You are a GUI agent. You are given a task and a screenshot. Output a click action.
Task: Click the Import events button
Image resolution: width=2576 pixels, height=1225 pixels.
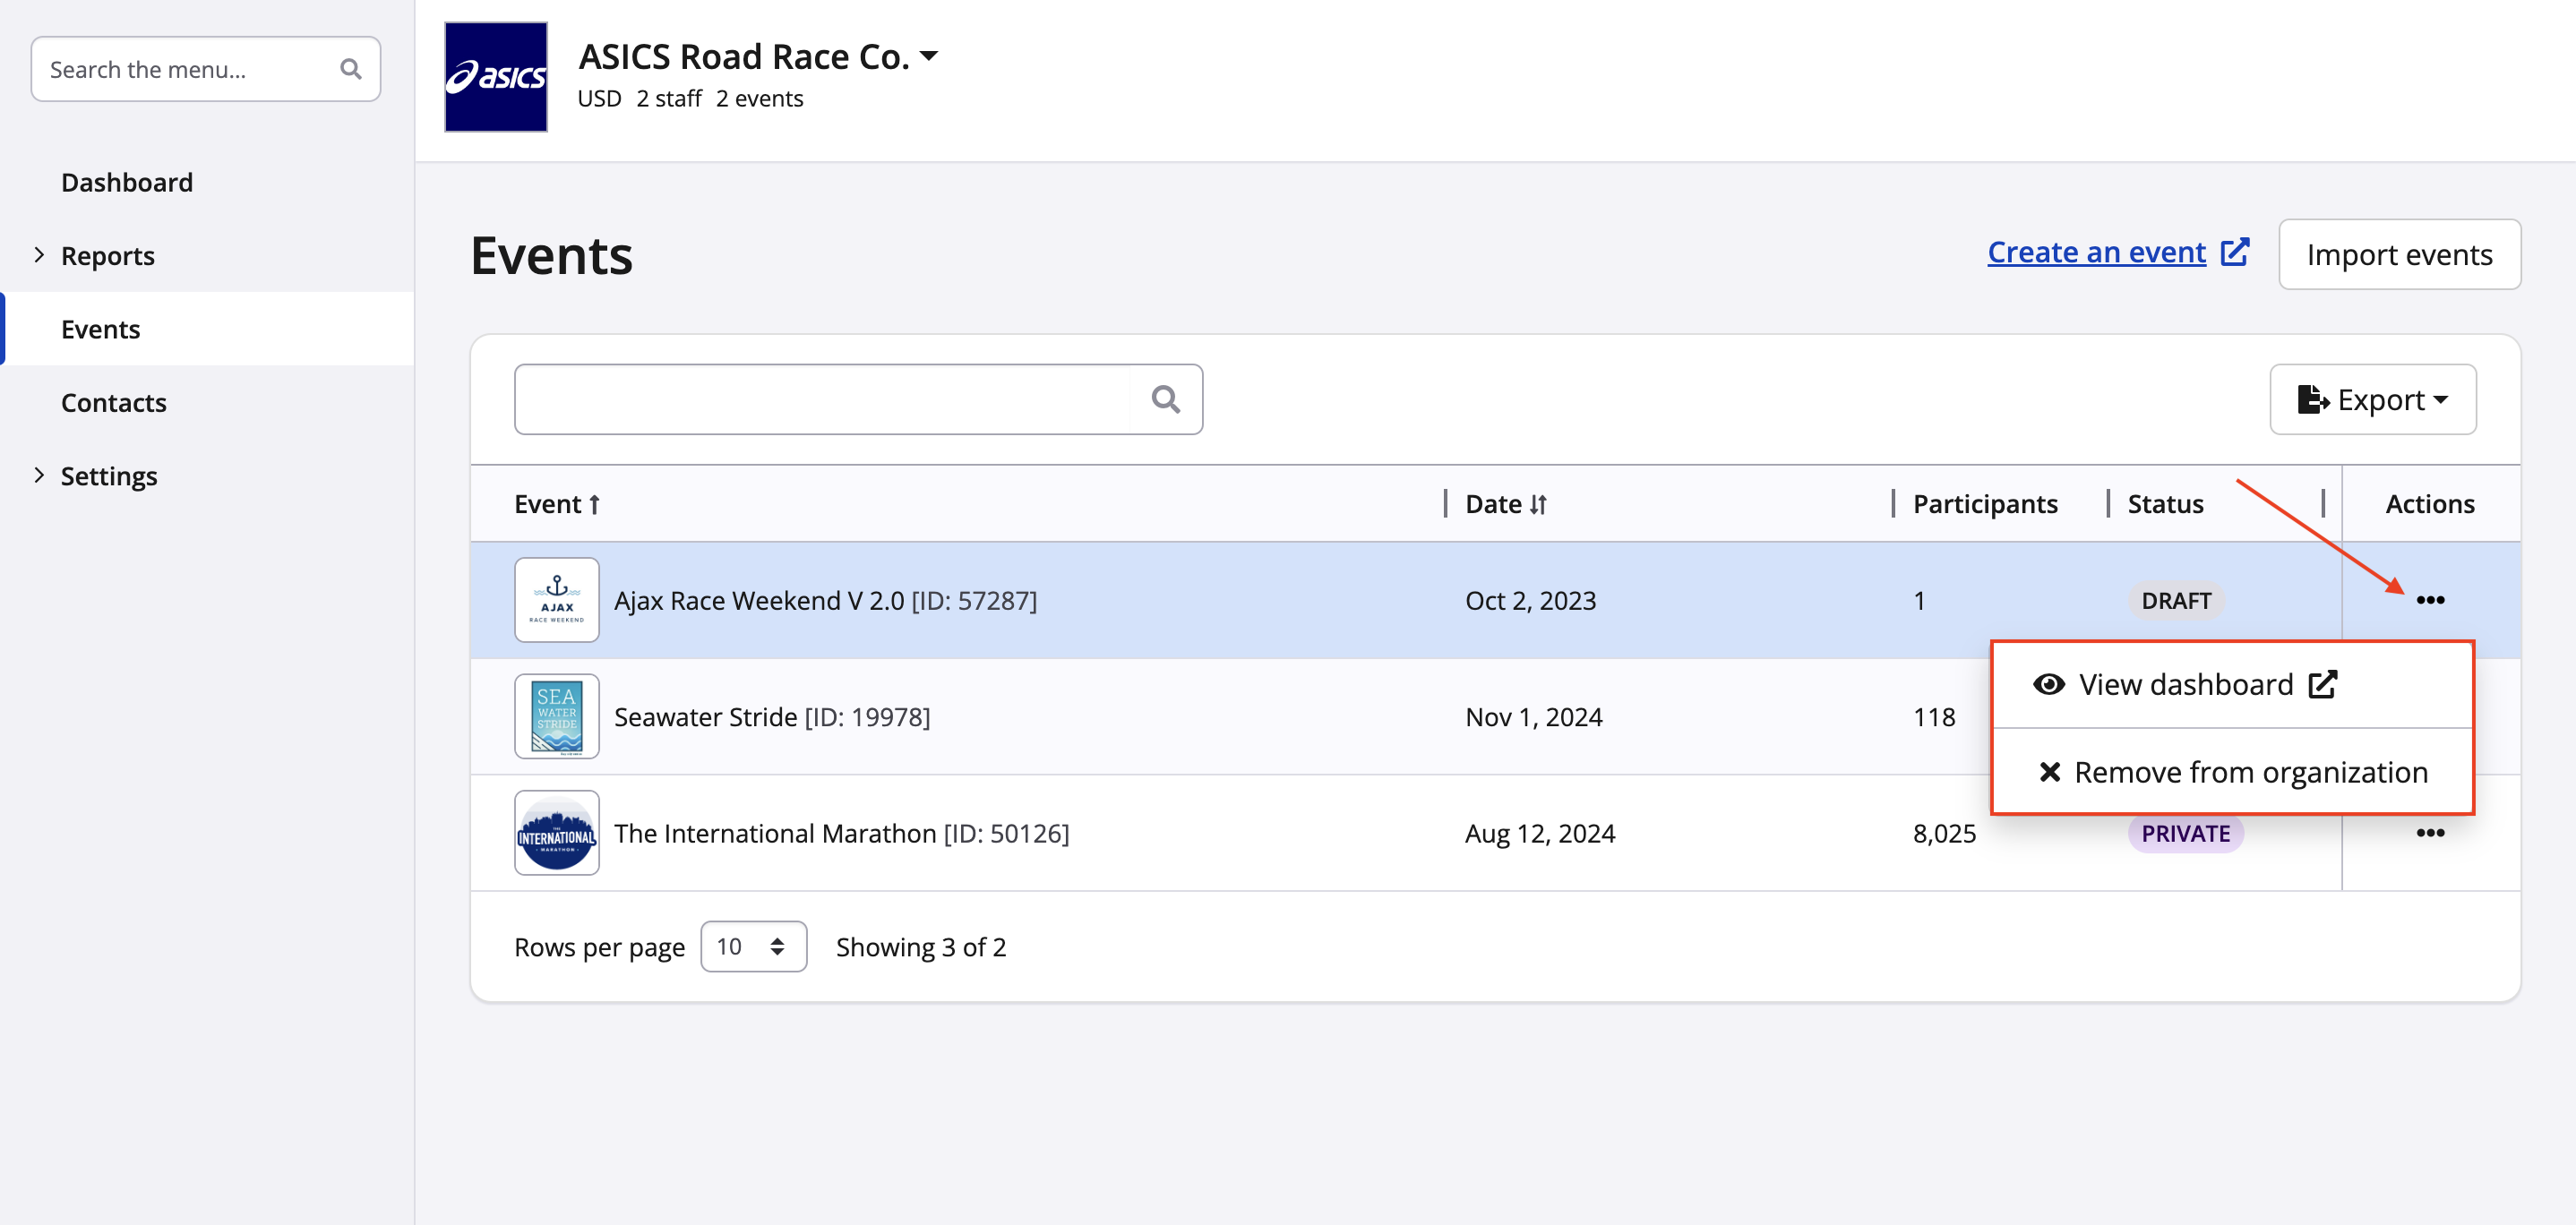[2399, 255]
